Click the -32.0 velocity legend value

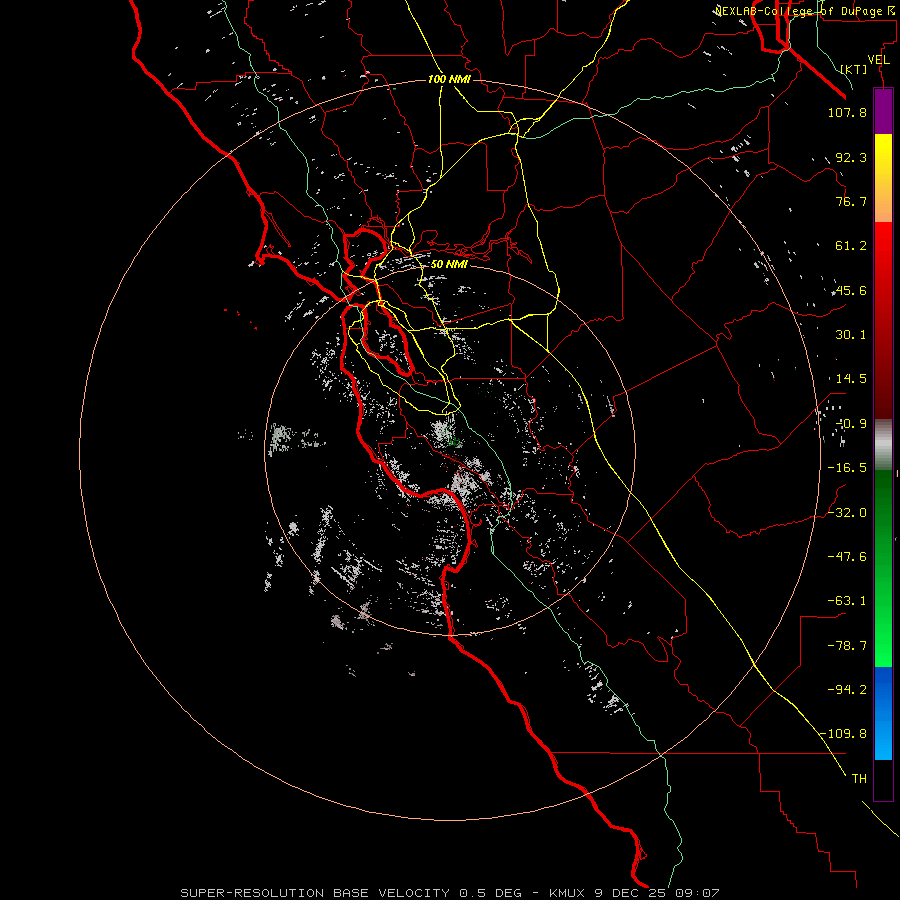pyautogui.click(x=847, y=513)
